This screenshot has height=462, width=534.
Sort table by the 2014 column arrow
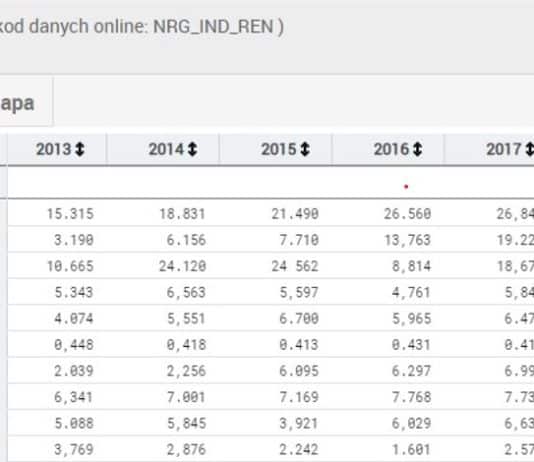(x=192, y=149)
